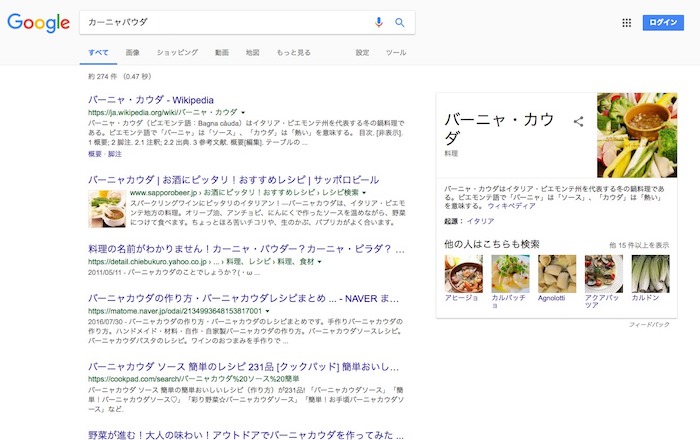This screenshot has width=700, height=440.
Task: Open the もっと見る menu
Action: 293,52
